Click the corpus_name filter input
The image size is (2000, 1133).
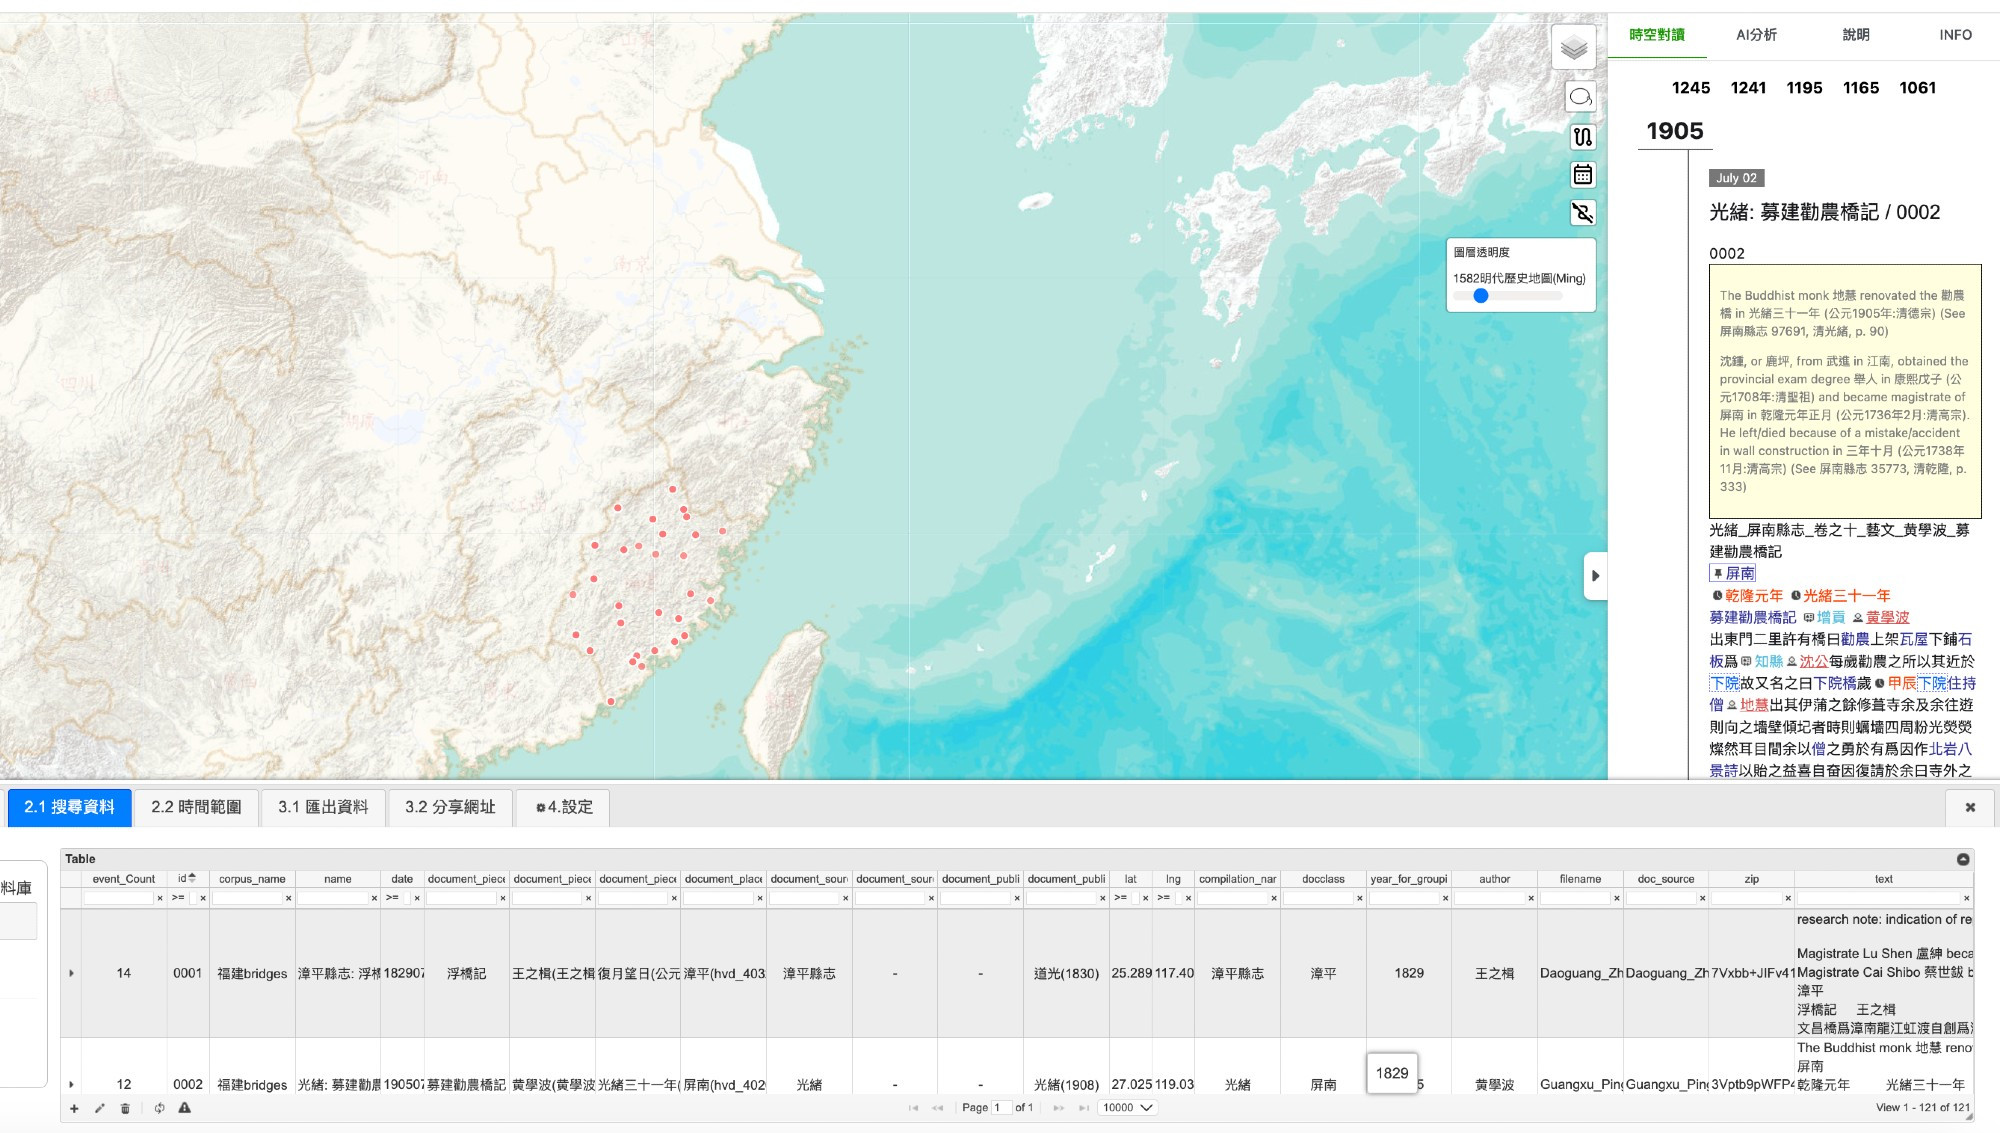click(247, 898)
